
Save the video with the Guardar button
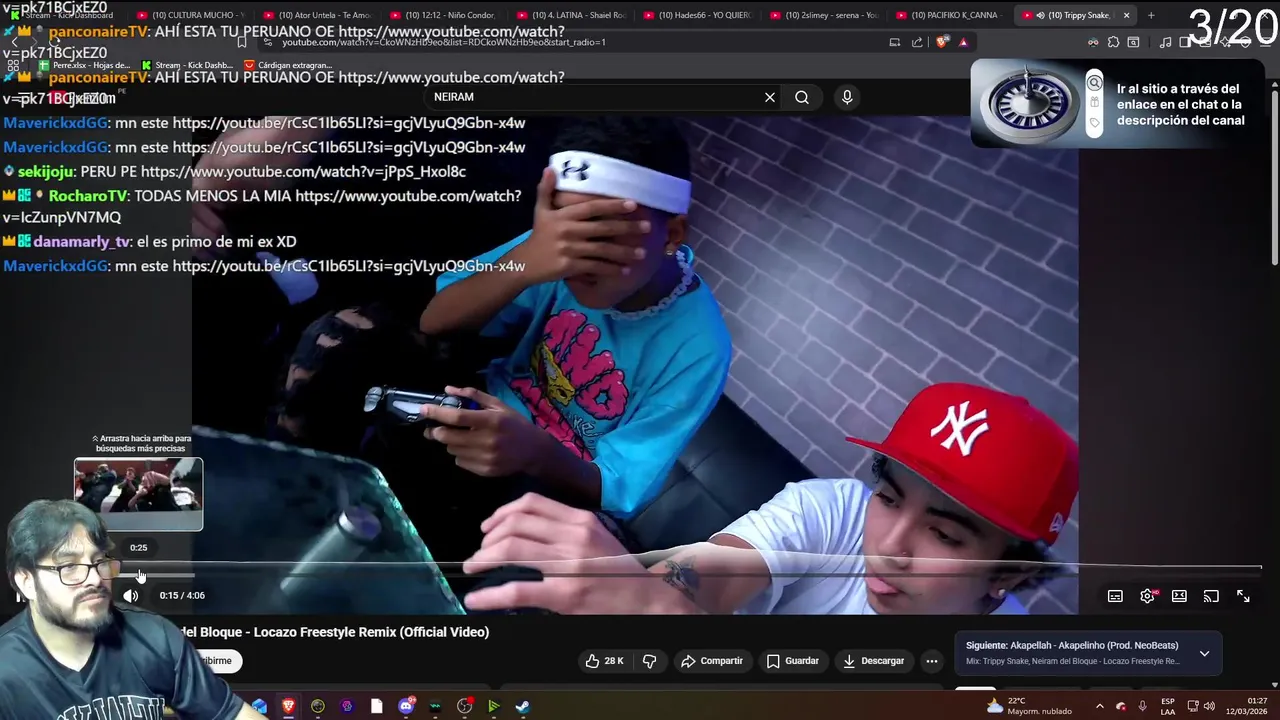point(792,661)
